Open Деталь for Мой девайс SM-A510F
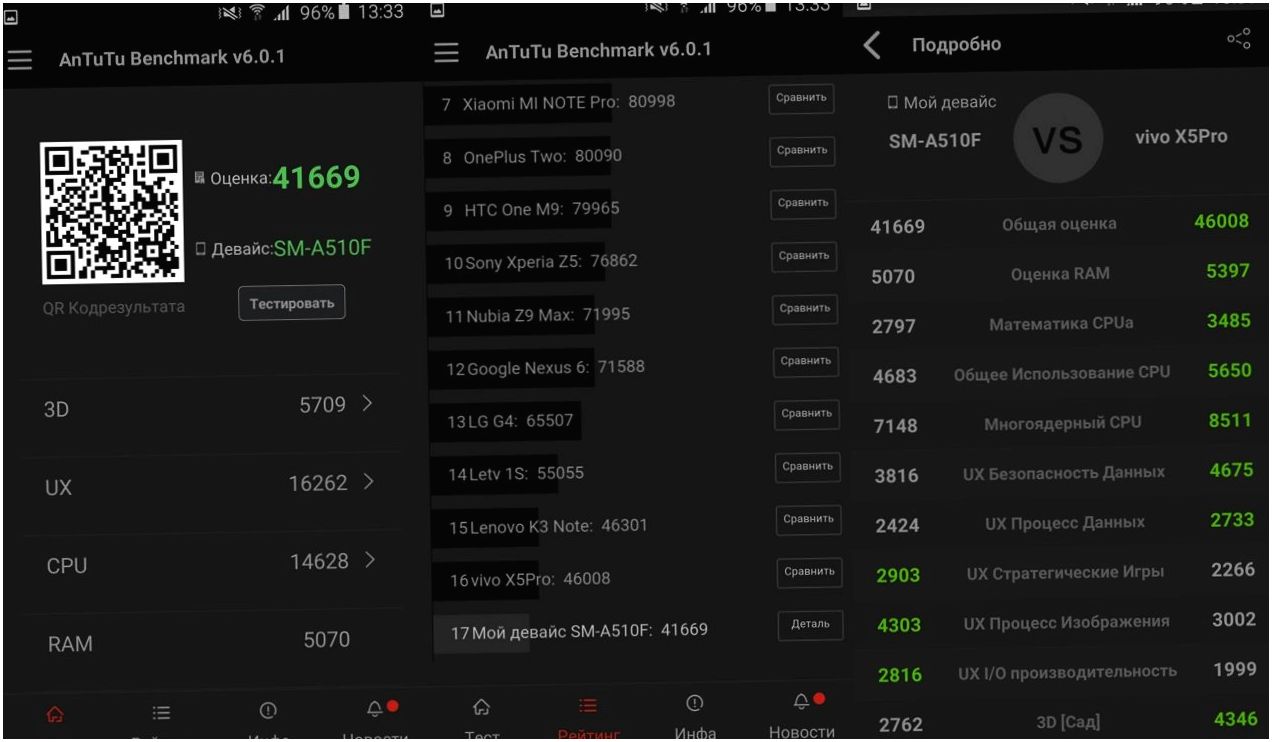The image size is (1272, 742). 811,624
